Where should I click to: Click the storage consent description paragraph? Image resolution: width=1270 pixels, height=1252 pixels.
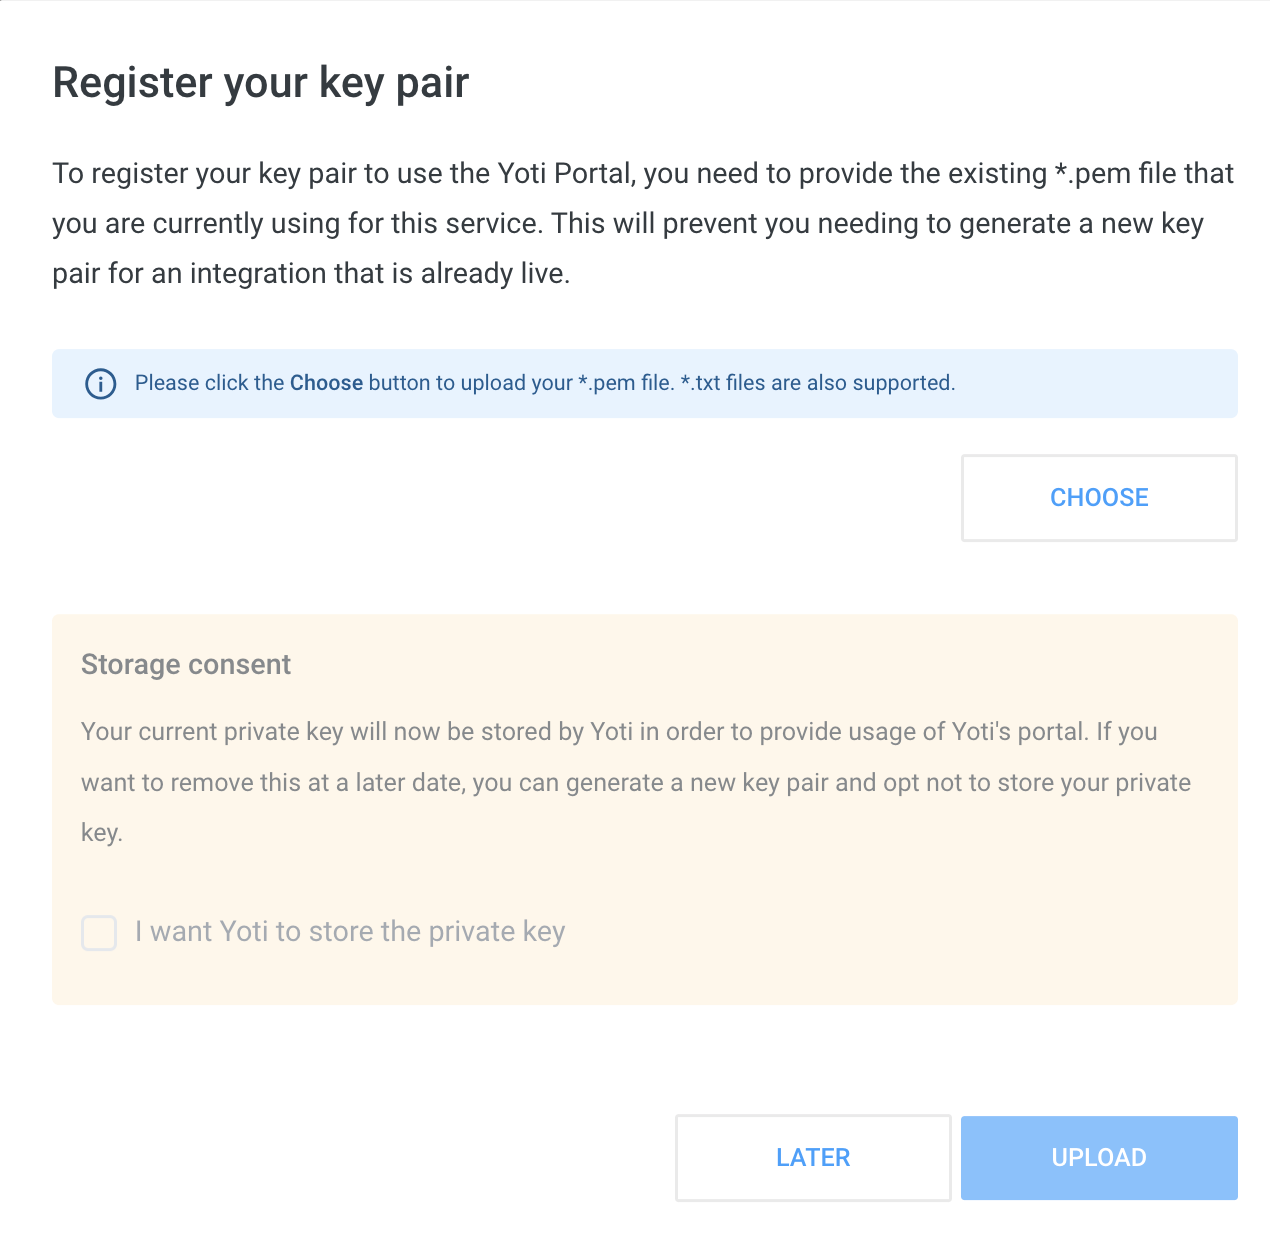(635, 782)
